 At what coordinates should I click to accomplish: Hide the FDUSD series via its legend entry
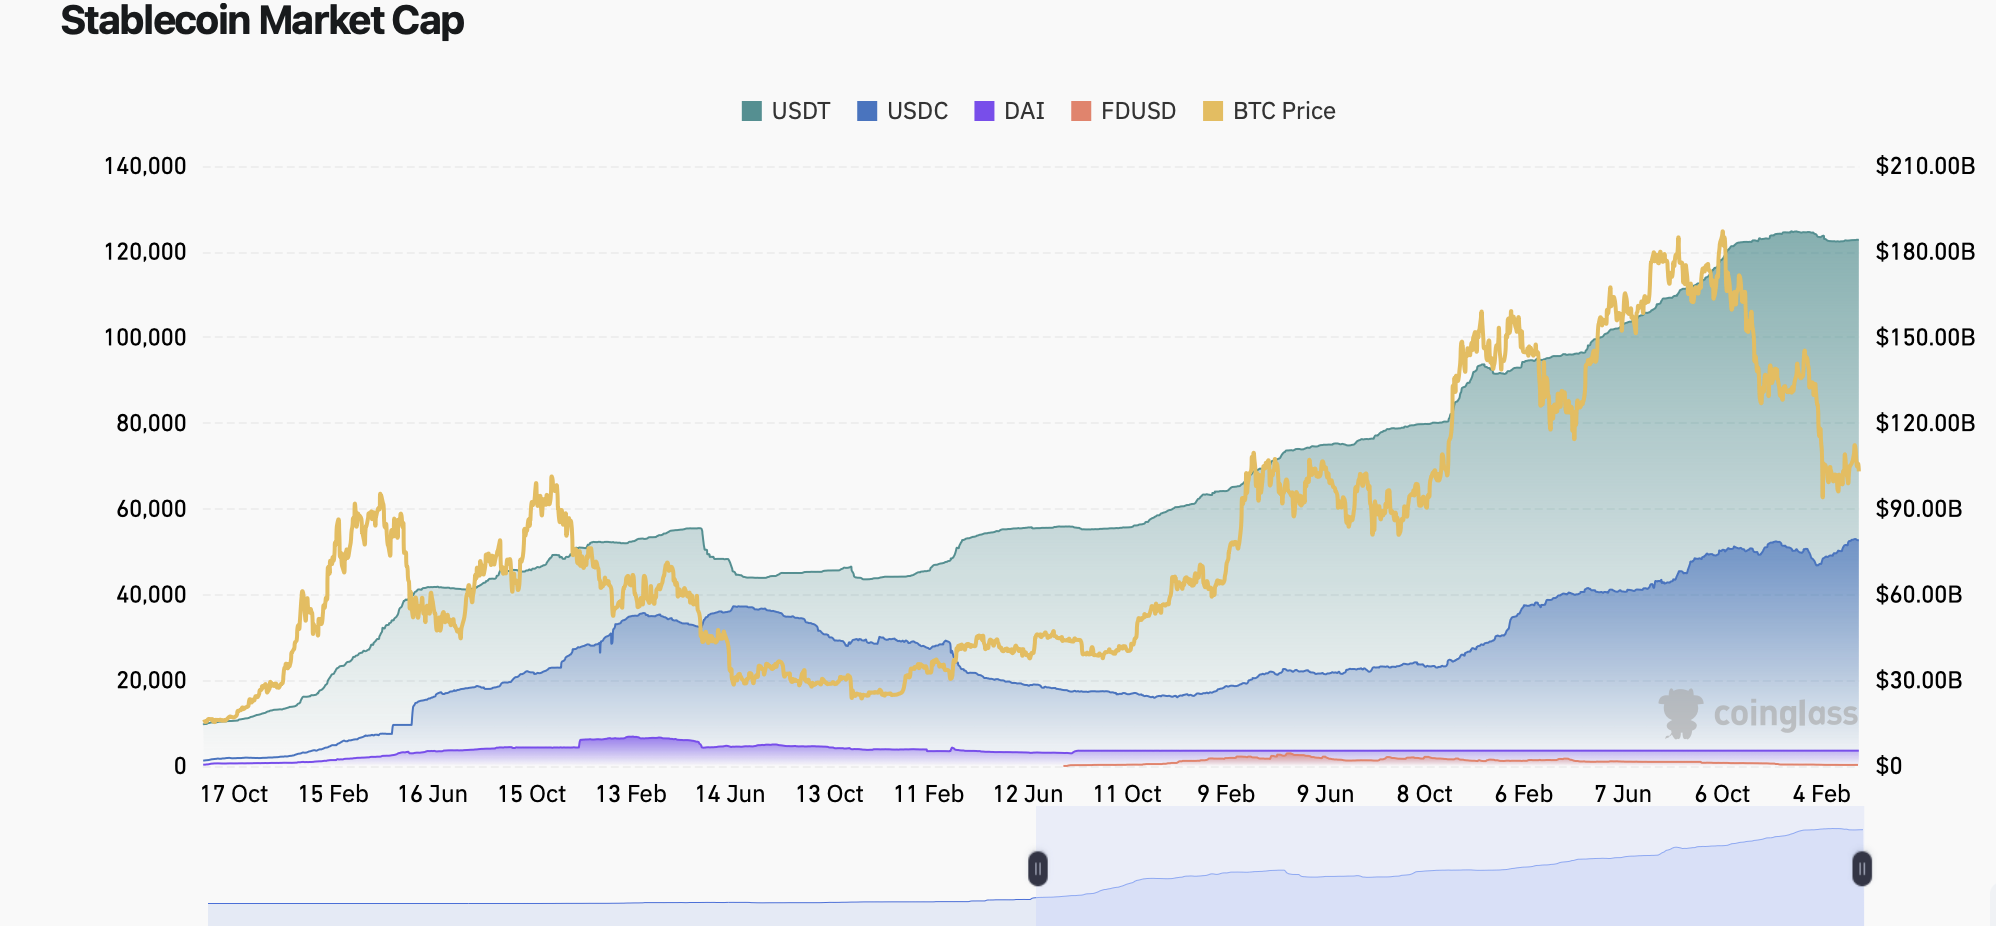coord(1138,111)
